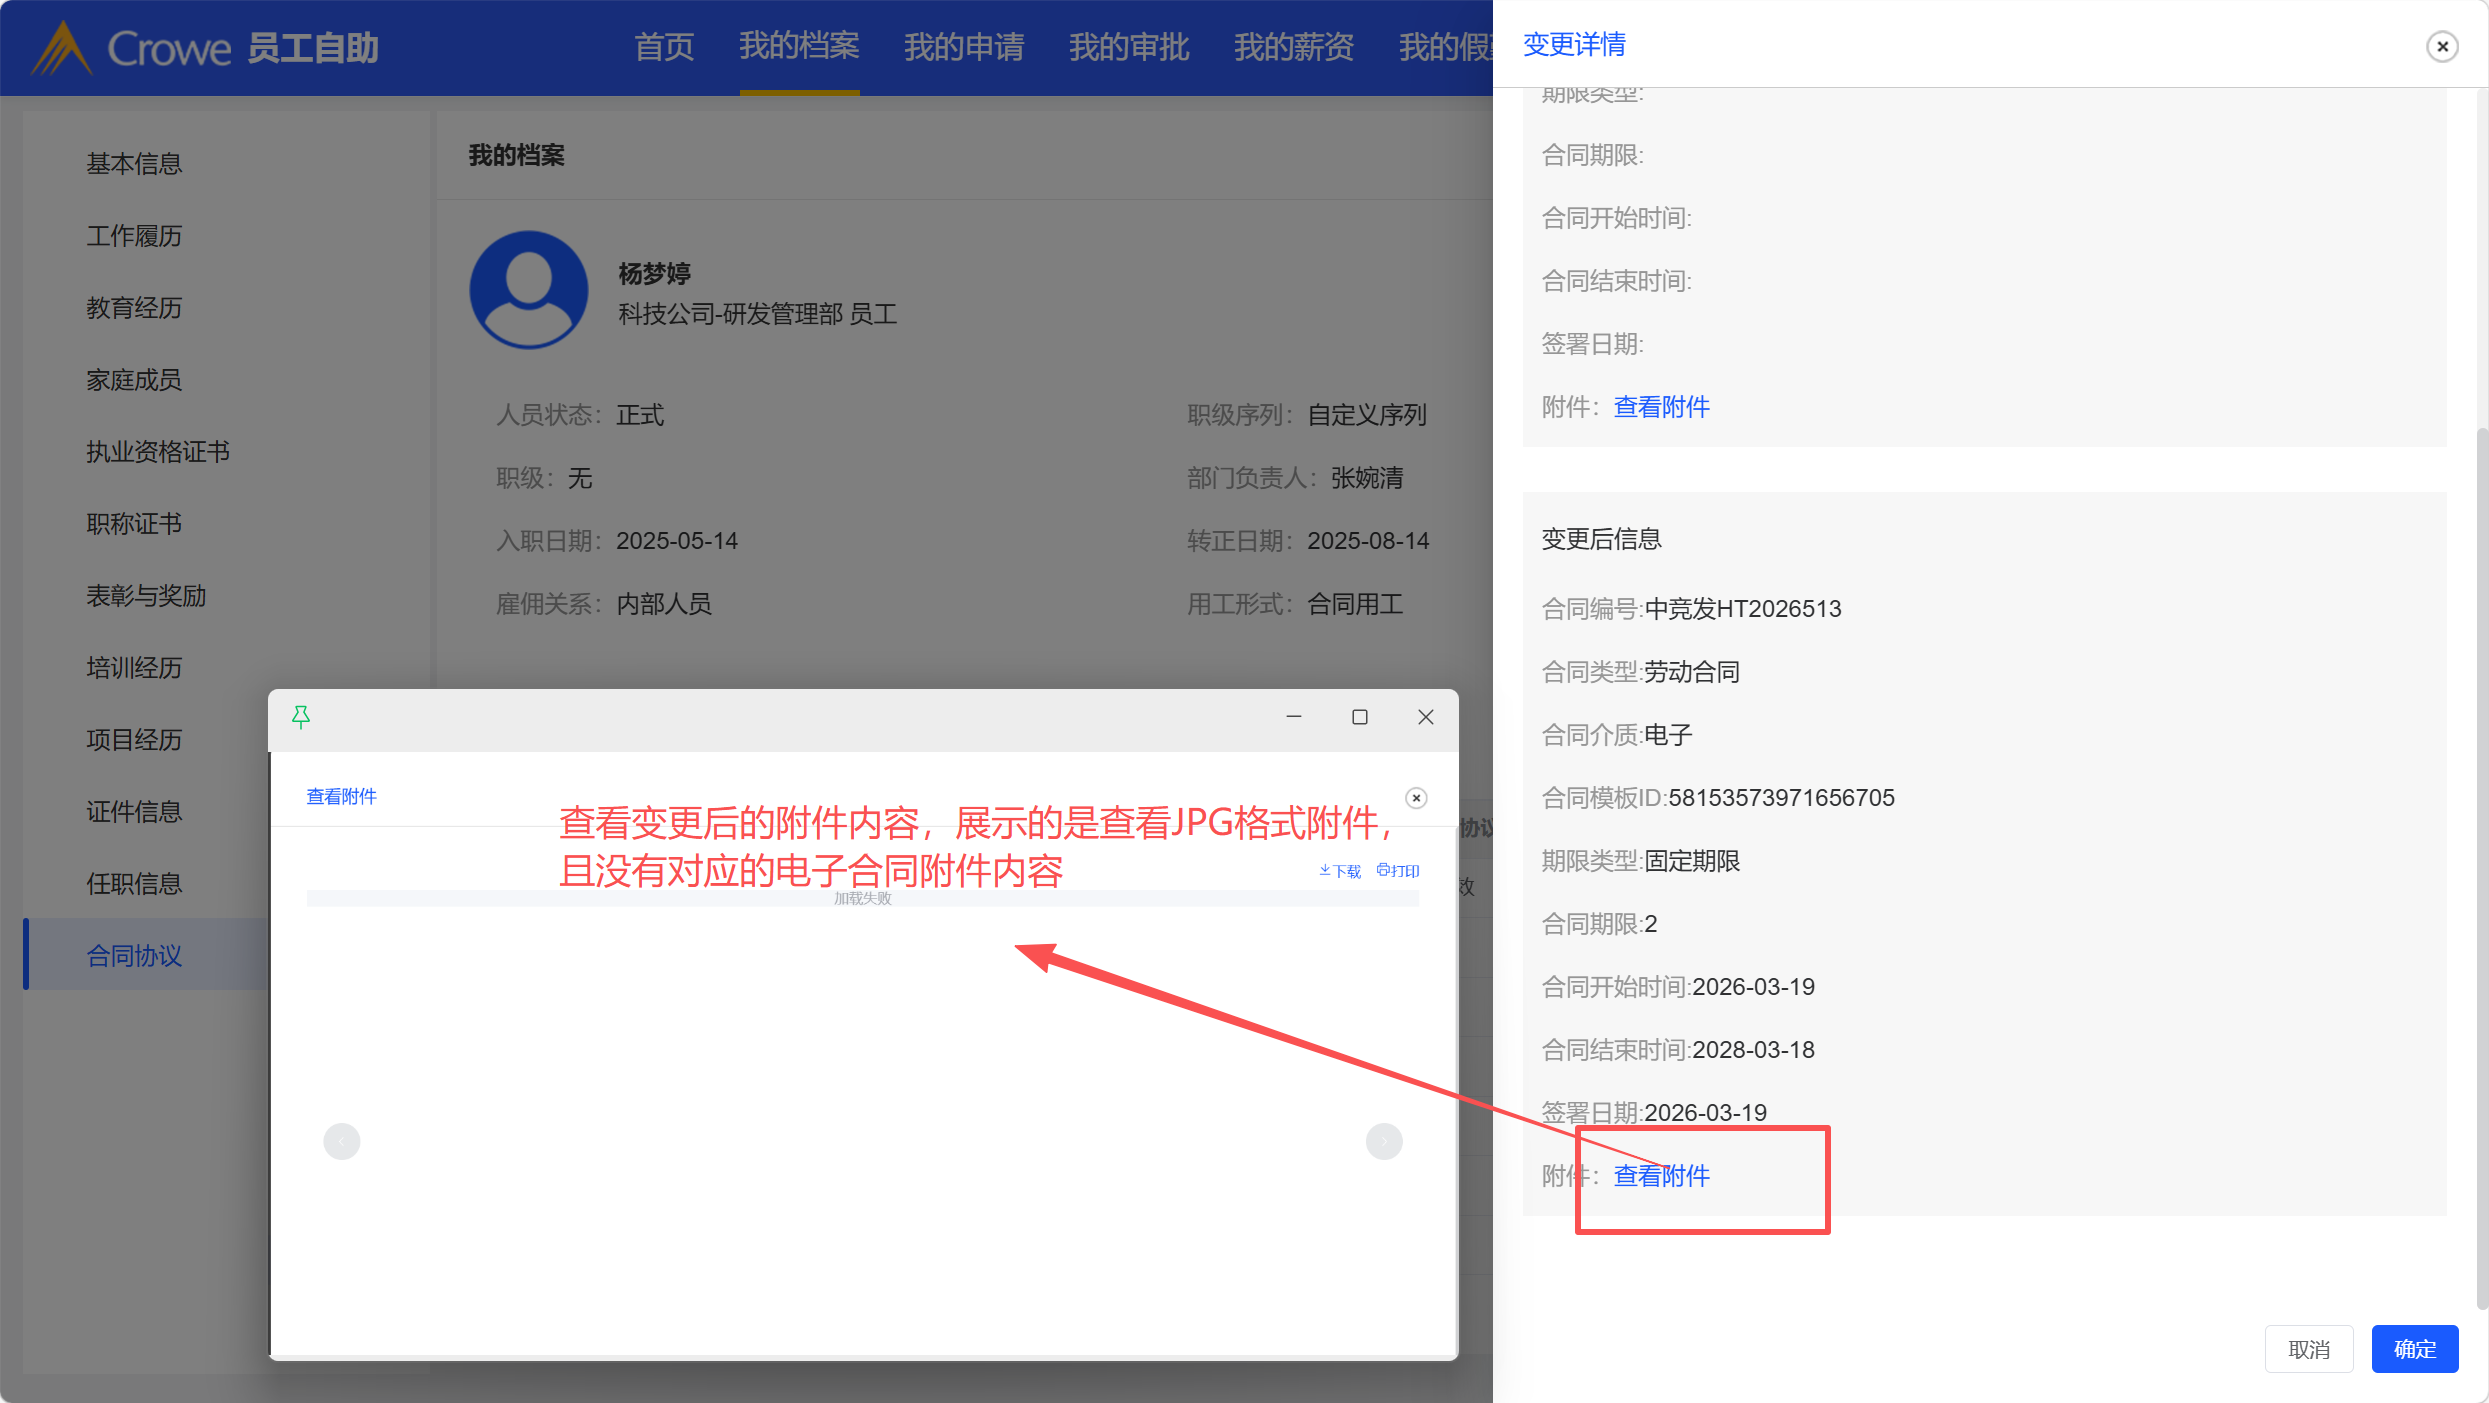2489x1403 pixels.
Task: Open the 我的申请 menu
Action: pyautogui.click(x=964, y=47)
